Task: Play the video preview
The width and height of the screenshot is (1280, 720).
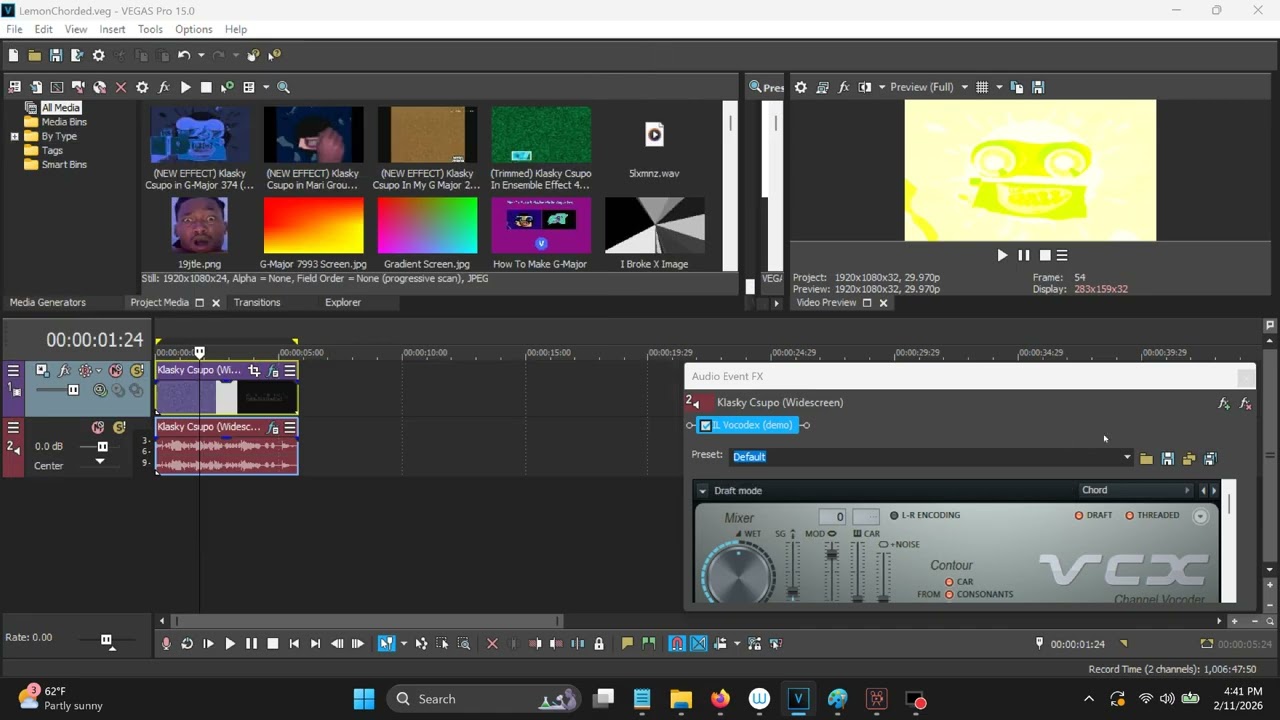Action: pyautogui.click(x=1002, y=255)
